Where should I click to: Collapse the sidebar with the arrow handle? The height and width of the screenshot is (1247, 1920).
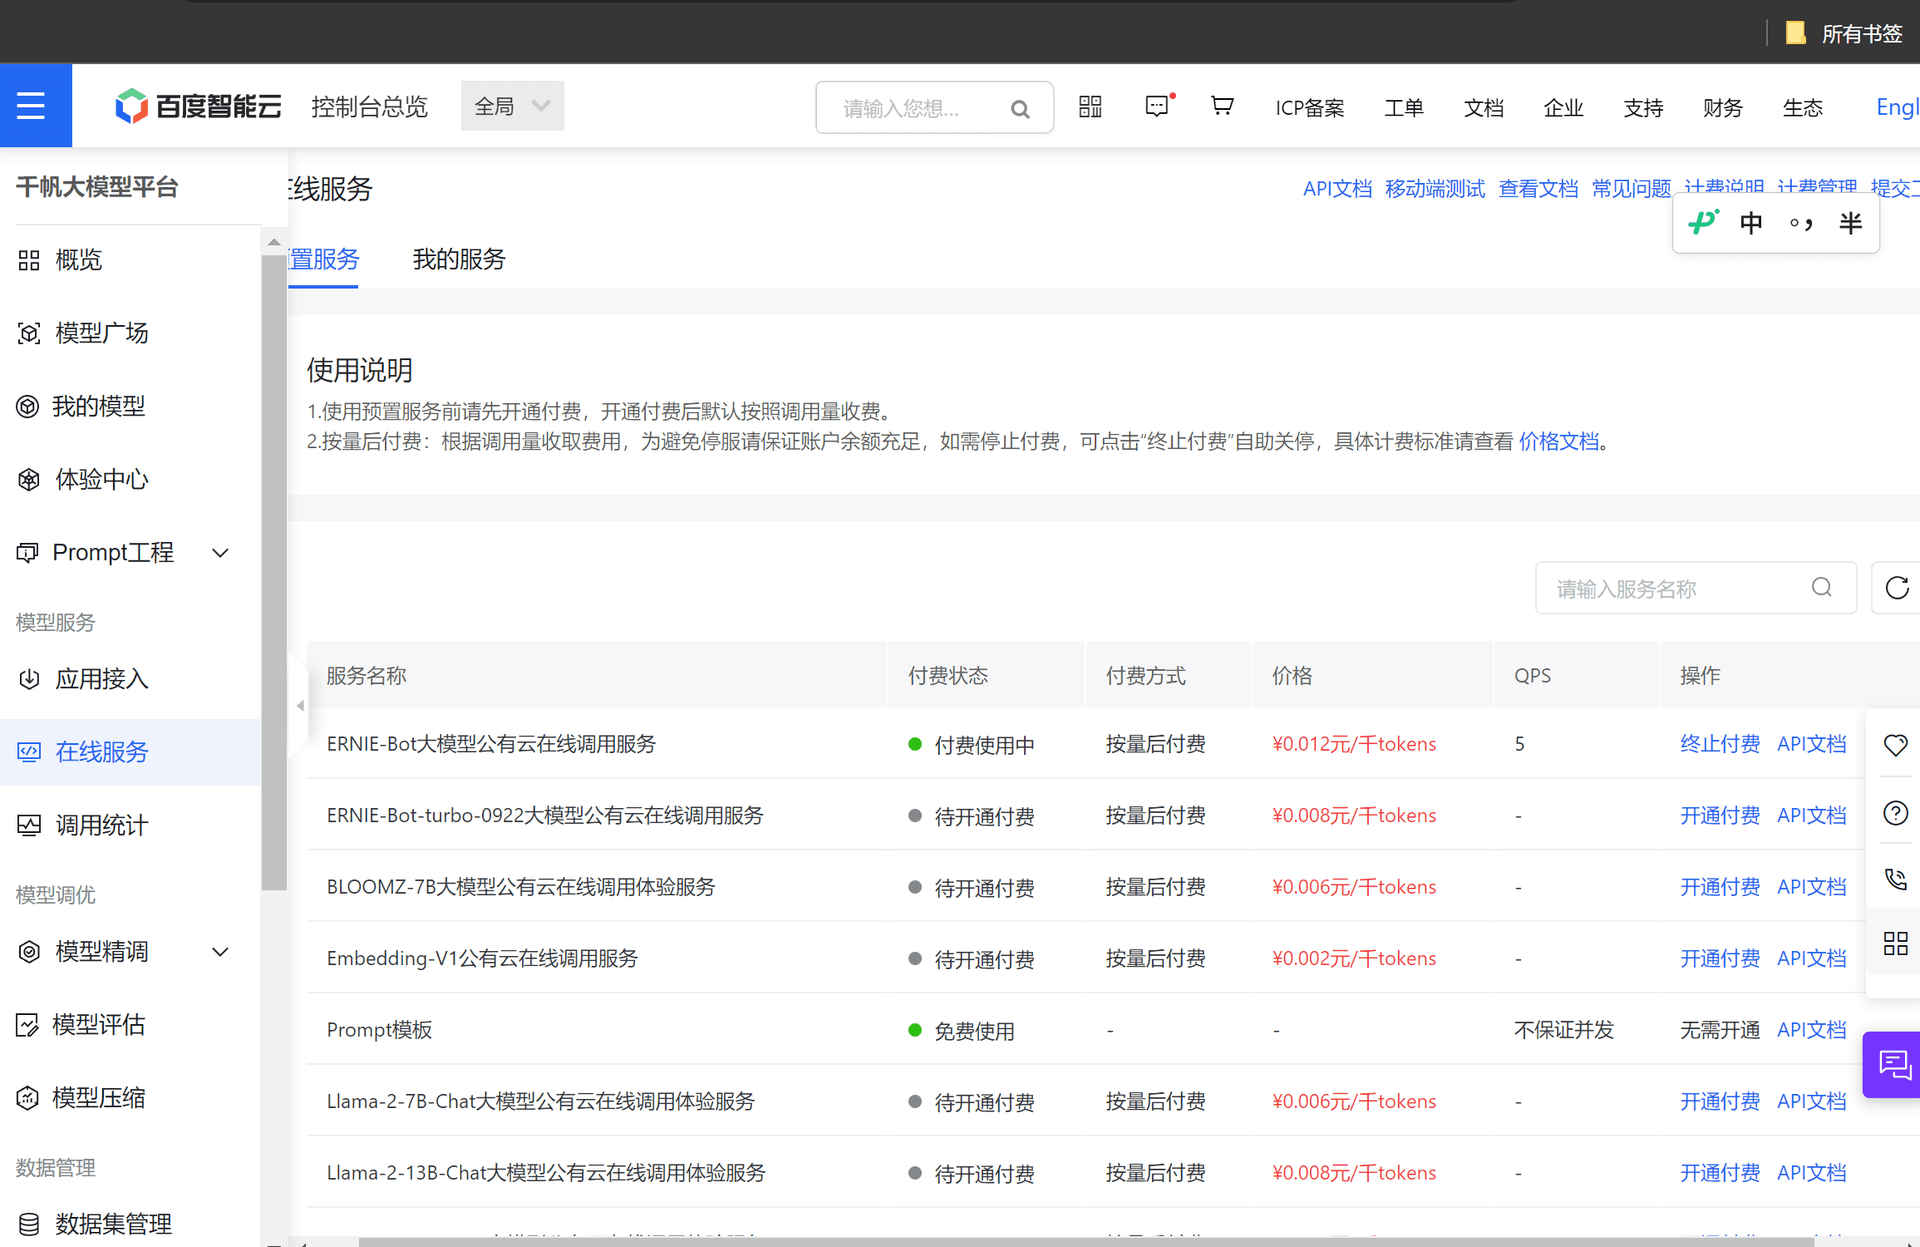click(299, 706)
